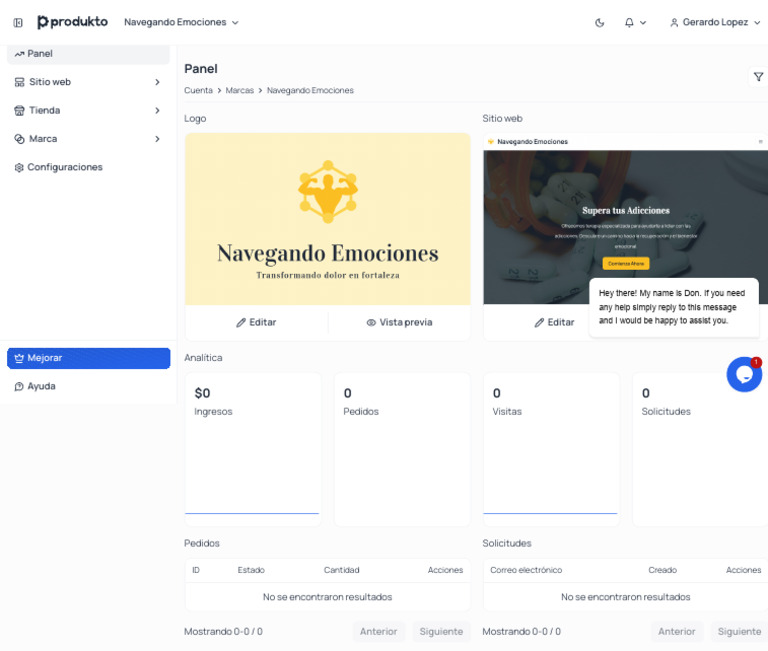
Task: Open the notifications bell
Action: tap(629, 23)
